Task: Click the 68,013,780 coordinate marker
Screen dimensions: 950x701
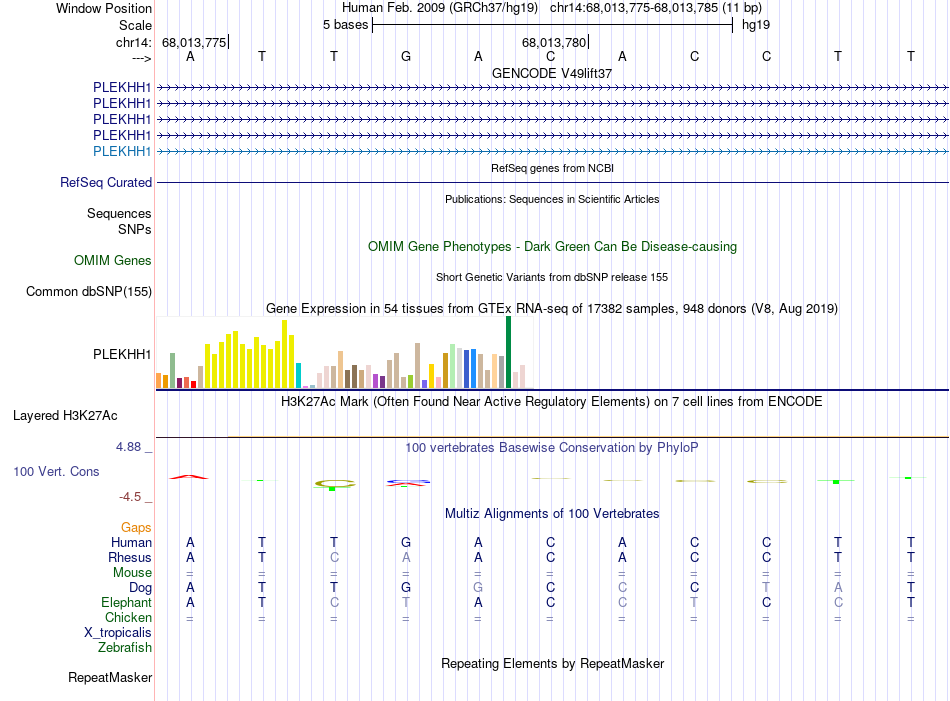Action: tap(554, 42)
